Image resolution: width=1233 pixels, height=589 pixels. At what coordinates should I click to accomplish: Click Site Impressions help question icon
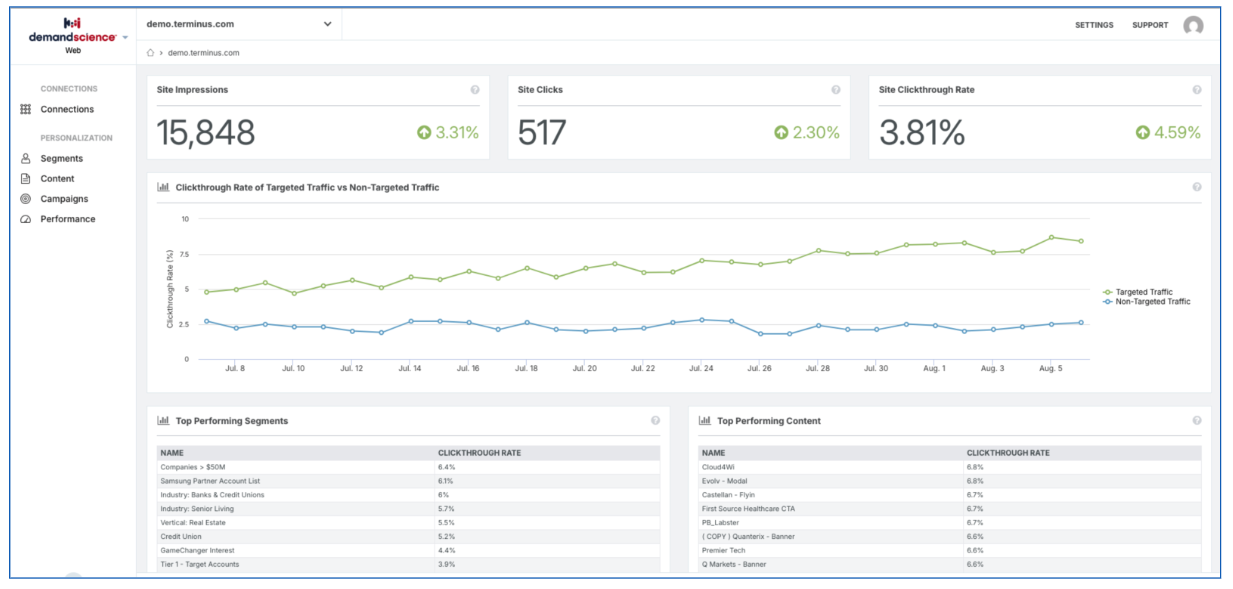point(475,89)
